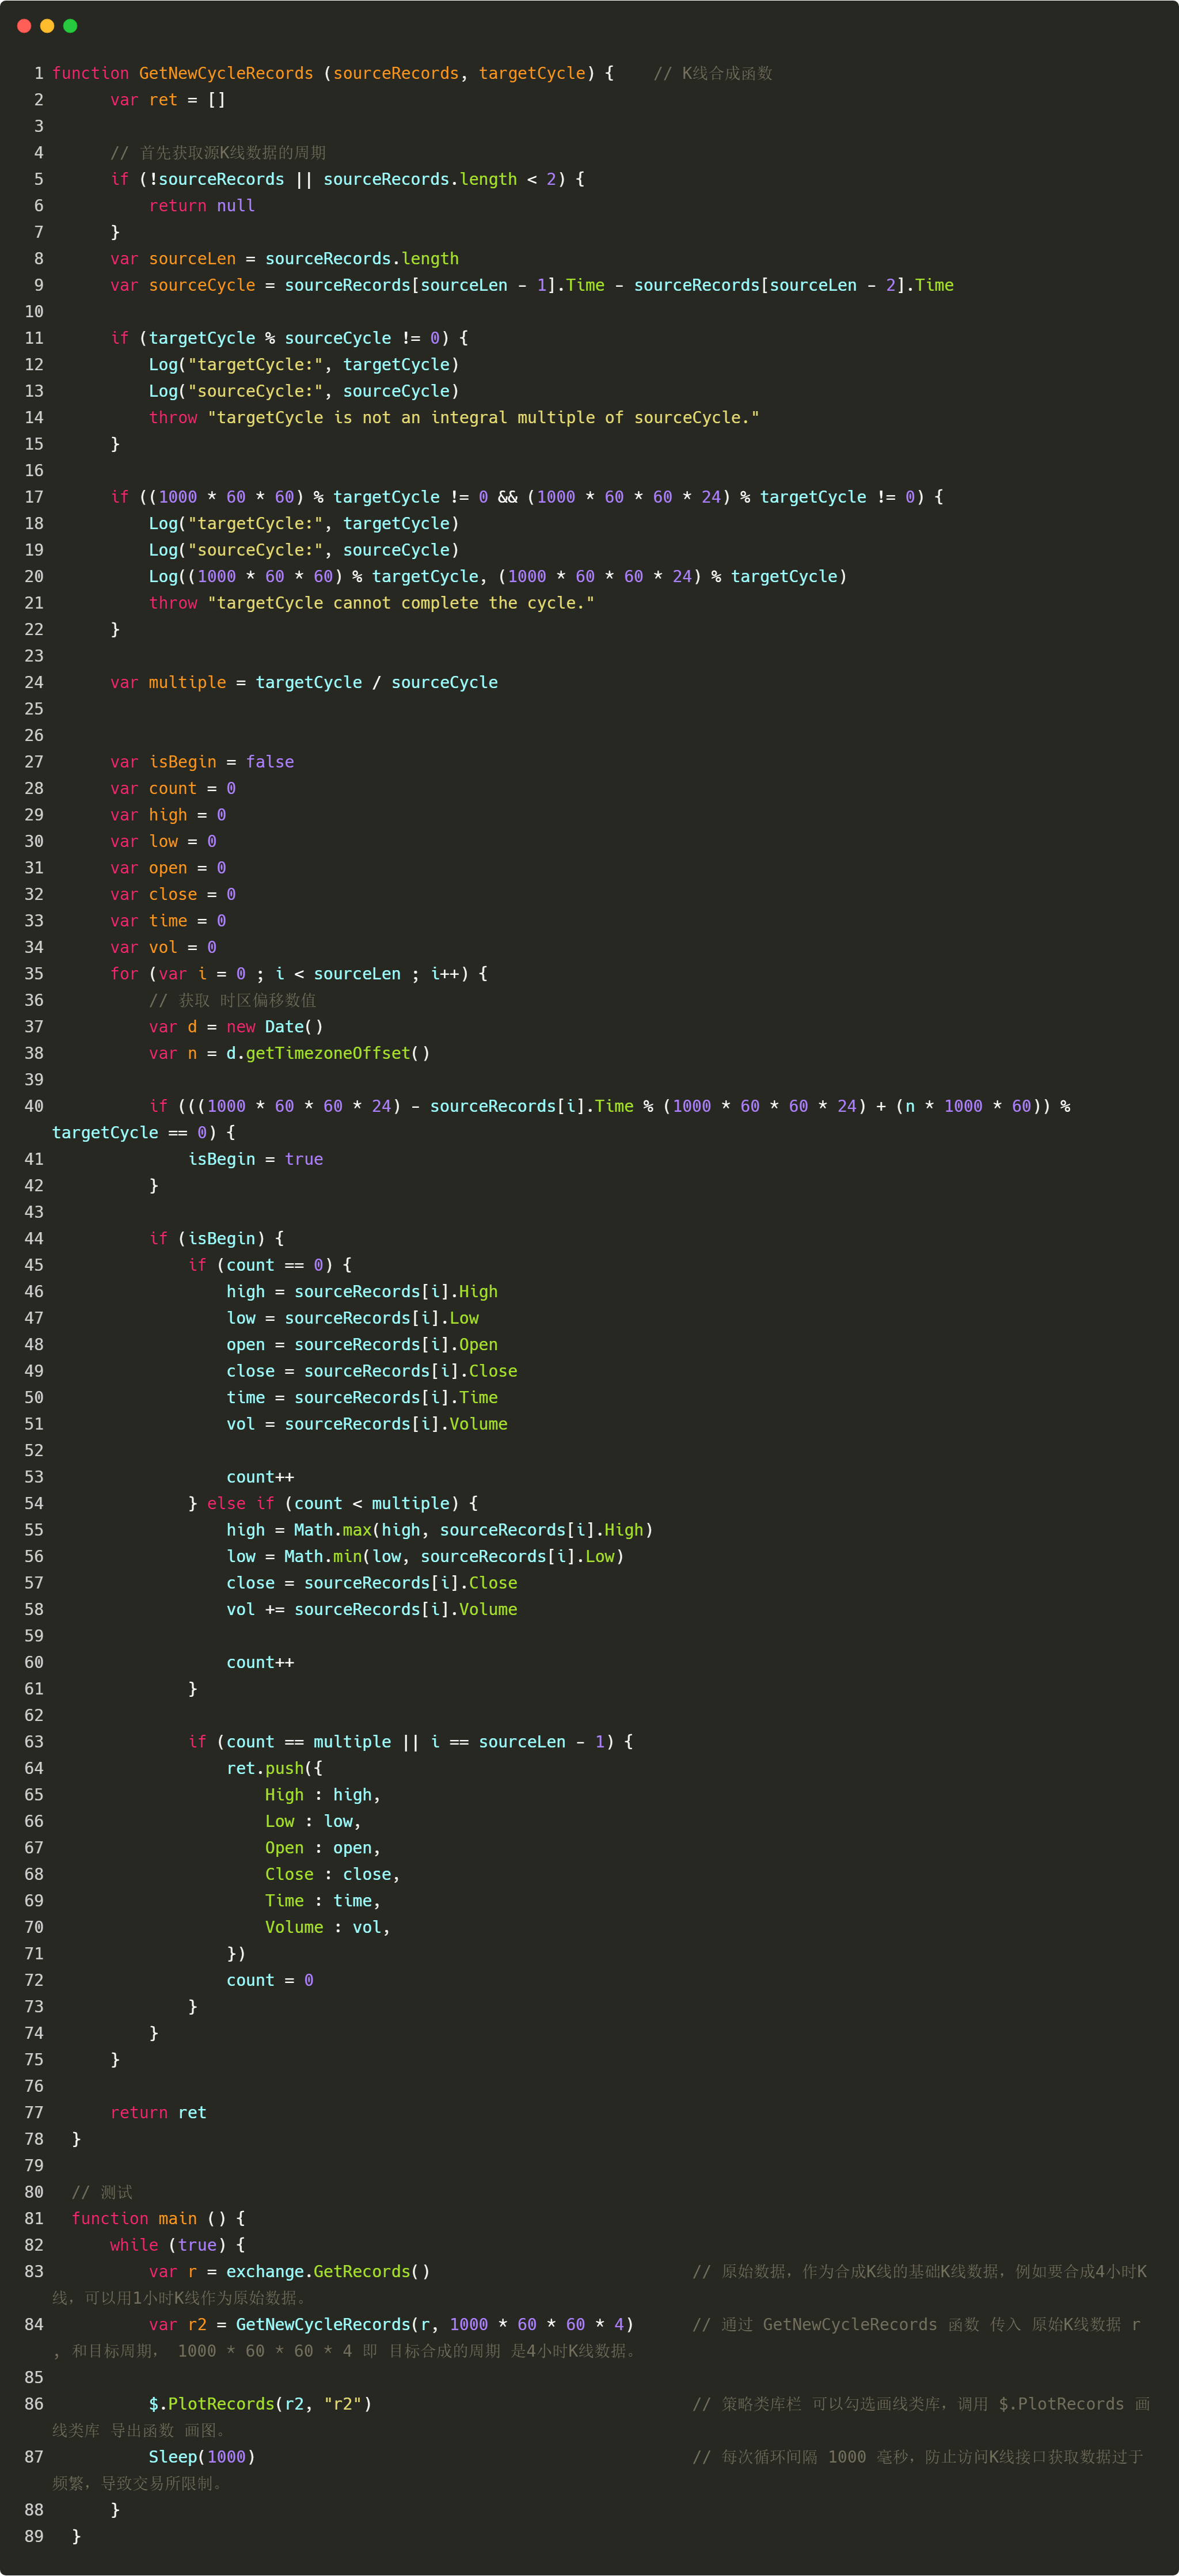This screenshot has height=2576, width=1179.
Task: Click the 'ret.push({' call
Action: (x=274, y=1768)
